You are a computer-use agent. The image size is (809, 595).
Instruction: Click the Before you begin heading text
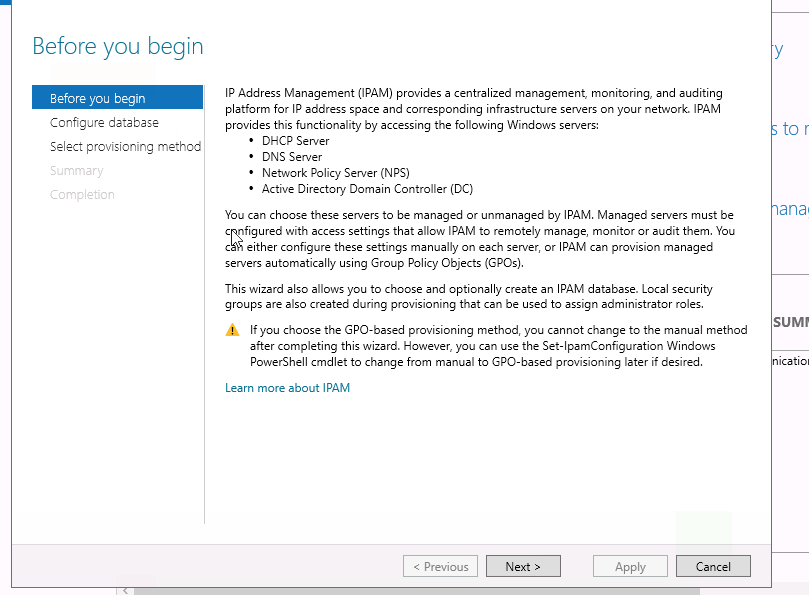117,46
